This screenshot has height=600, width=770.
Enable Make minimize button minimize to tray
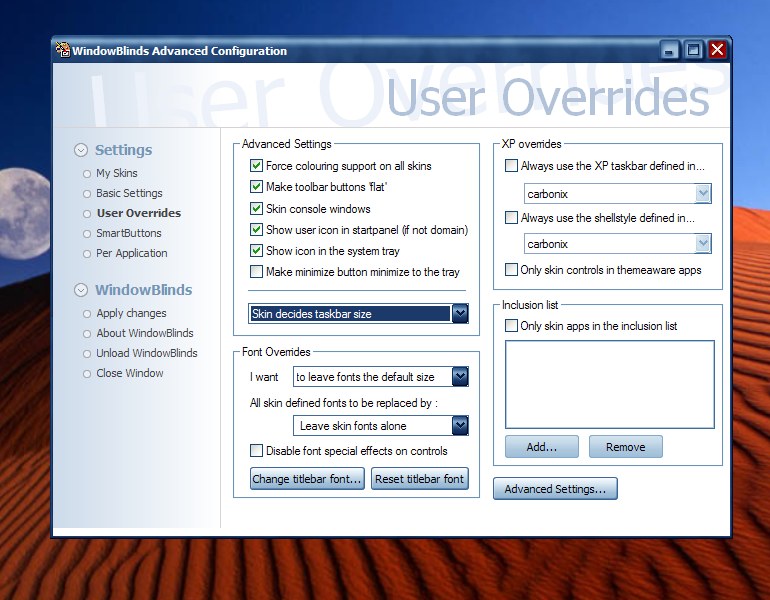pyautogui.click(x=256, y=272)
